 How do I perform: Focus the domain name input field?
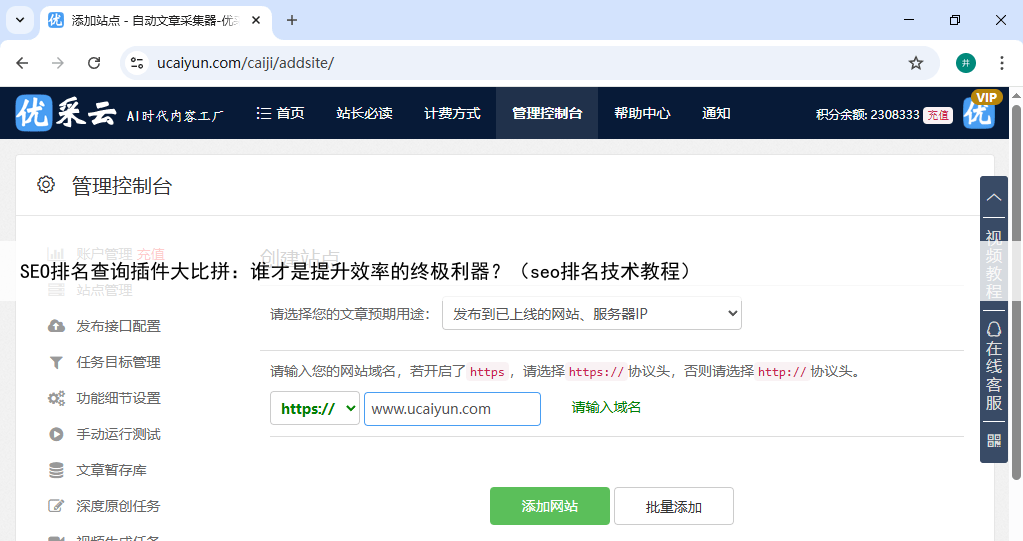pyautogui.click(x=452, y=408)
